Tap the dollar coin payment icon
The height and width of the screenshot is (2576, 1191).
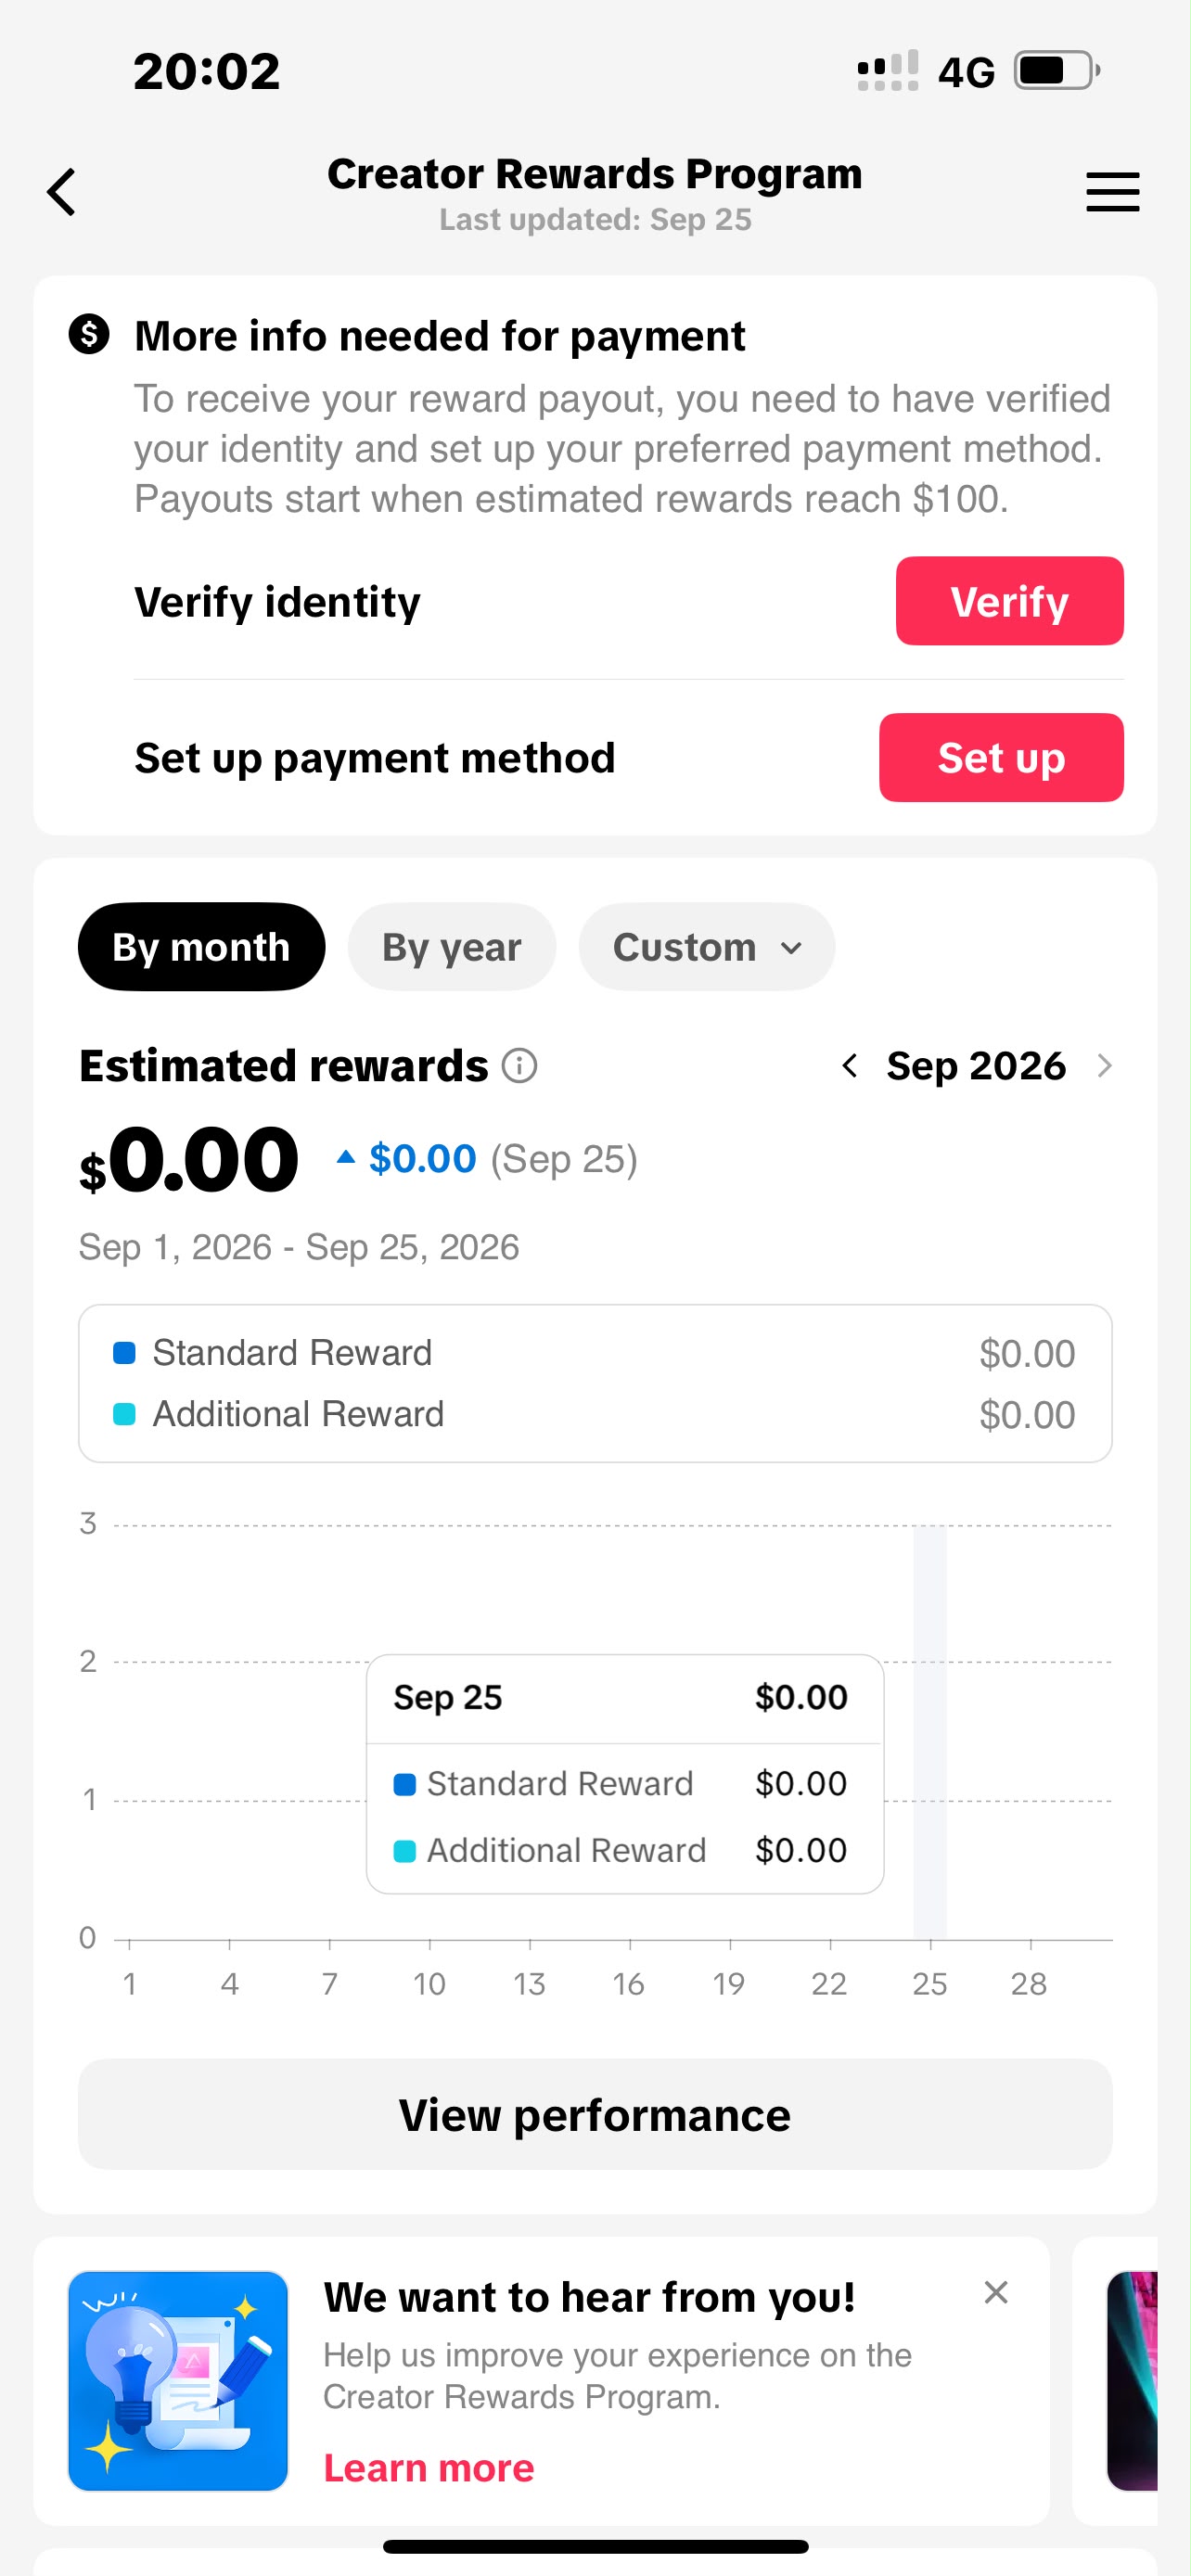89,334
